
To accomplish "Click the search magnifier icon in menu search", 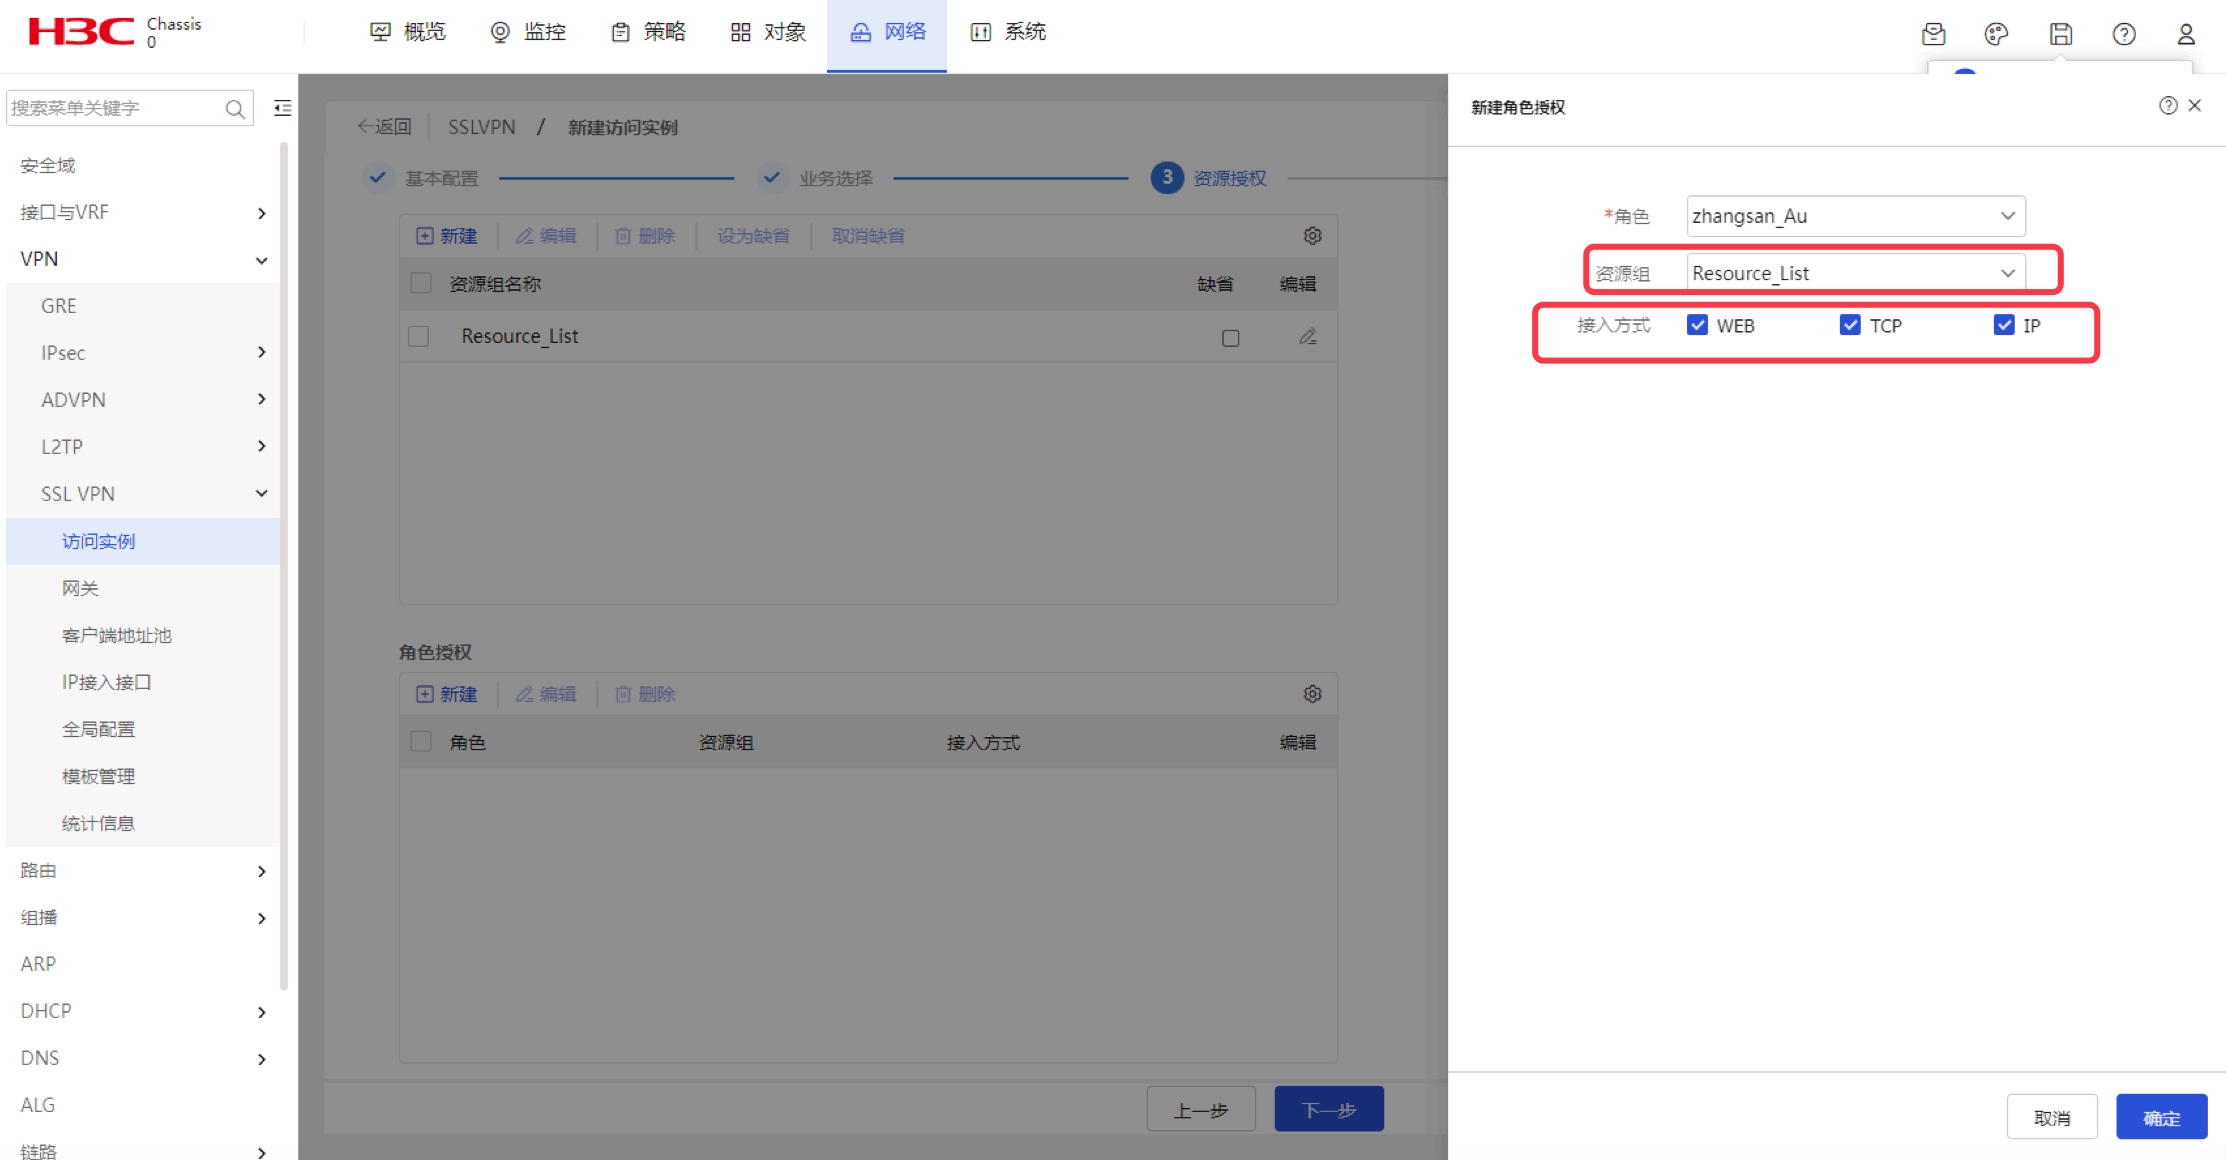I will (x=235, y=108).
